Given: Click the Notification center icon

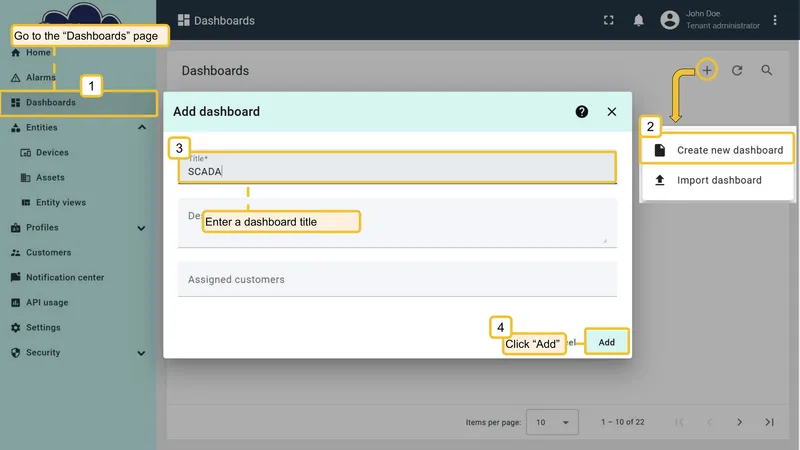Looking at the screenshot, I should coord(16,277).
